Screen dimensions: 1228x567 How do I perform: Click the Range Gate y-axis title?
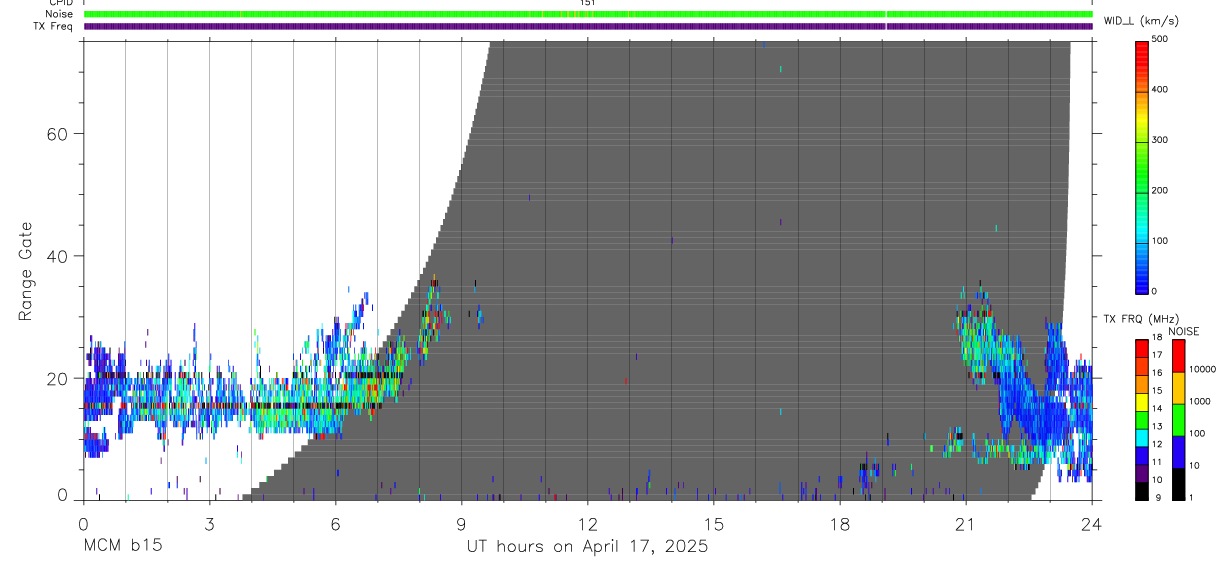(x=26, y=272)
